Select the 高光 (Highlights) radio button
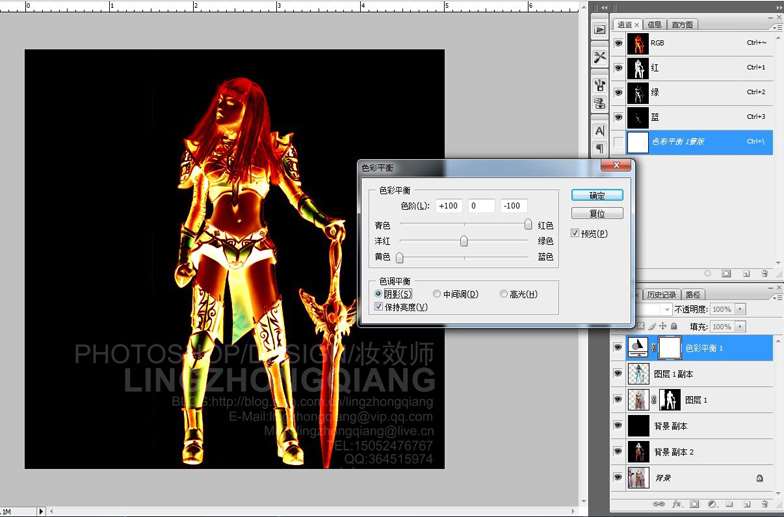Image resolution: width=784 pixels, height=517 pixels. 504,294
